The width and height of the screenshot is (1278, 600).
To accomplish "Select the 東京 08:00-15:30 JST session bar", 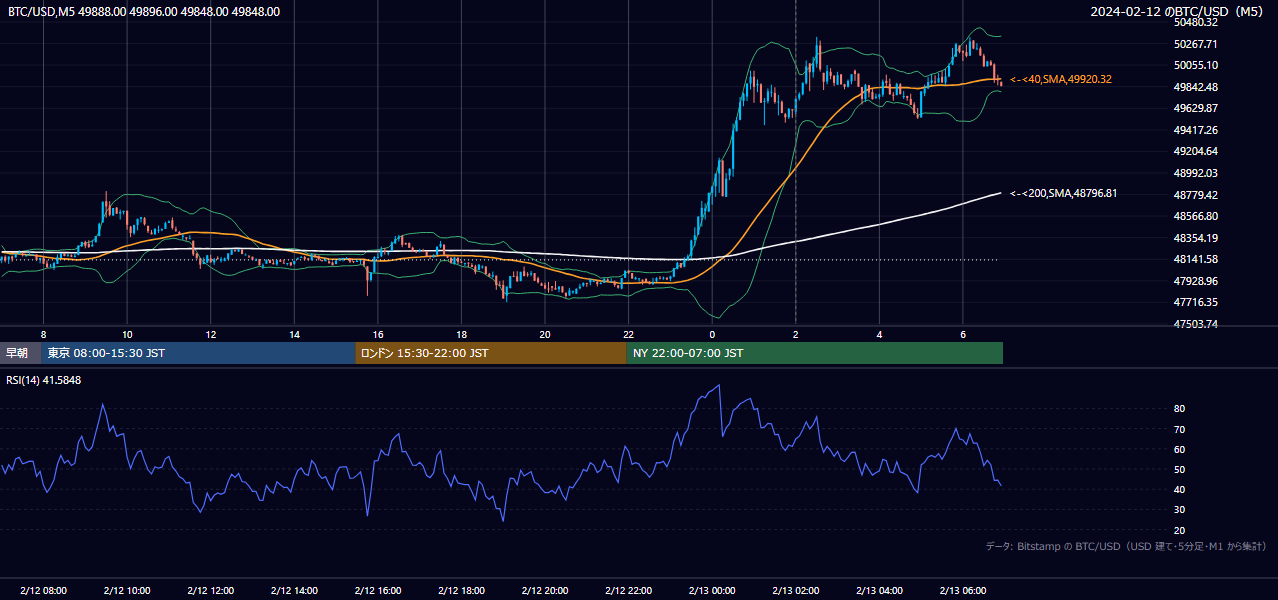I will pos(198,353).
